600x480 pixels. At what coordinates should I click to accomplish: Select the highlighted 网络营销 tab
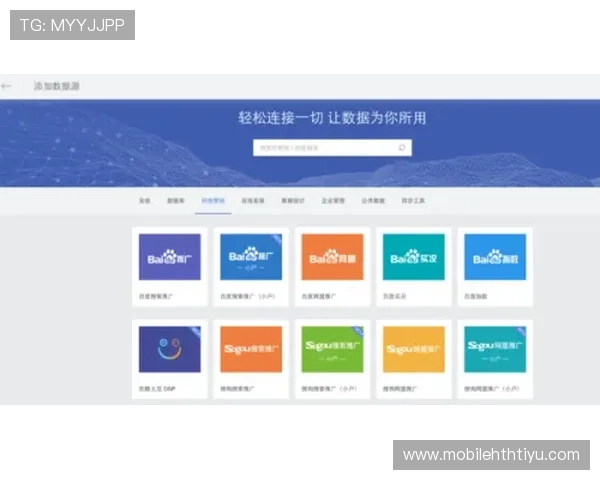213,201
